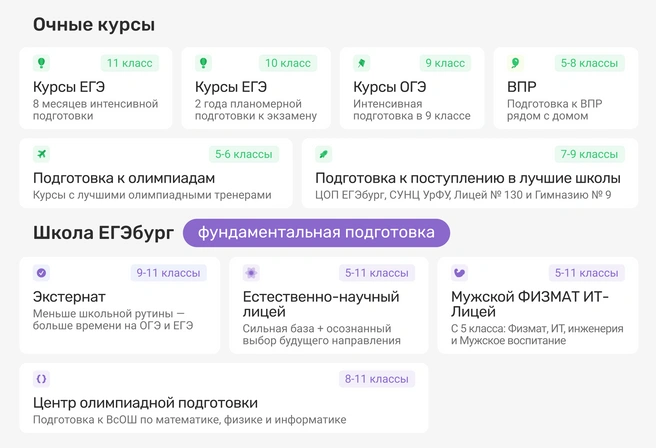Click the Подготовка к ВсОШ по математике text
Screen dimensions: 656x448
[x=190, y=420]
